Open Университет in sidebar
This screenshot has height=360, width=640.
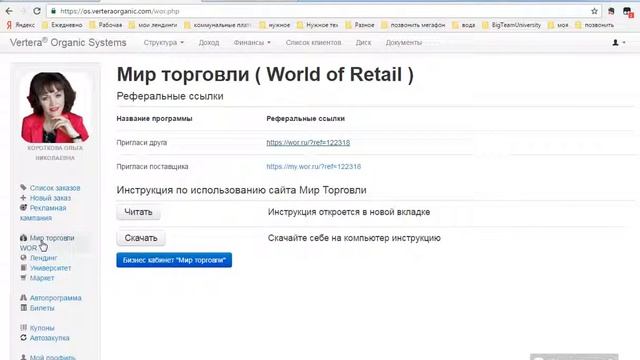pyautogui.click(x=51, y=268)
